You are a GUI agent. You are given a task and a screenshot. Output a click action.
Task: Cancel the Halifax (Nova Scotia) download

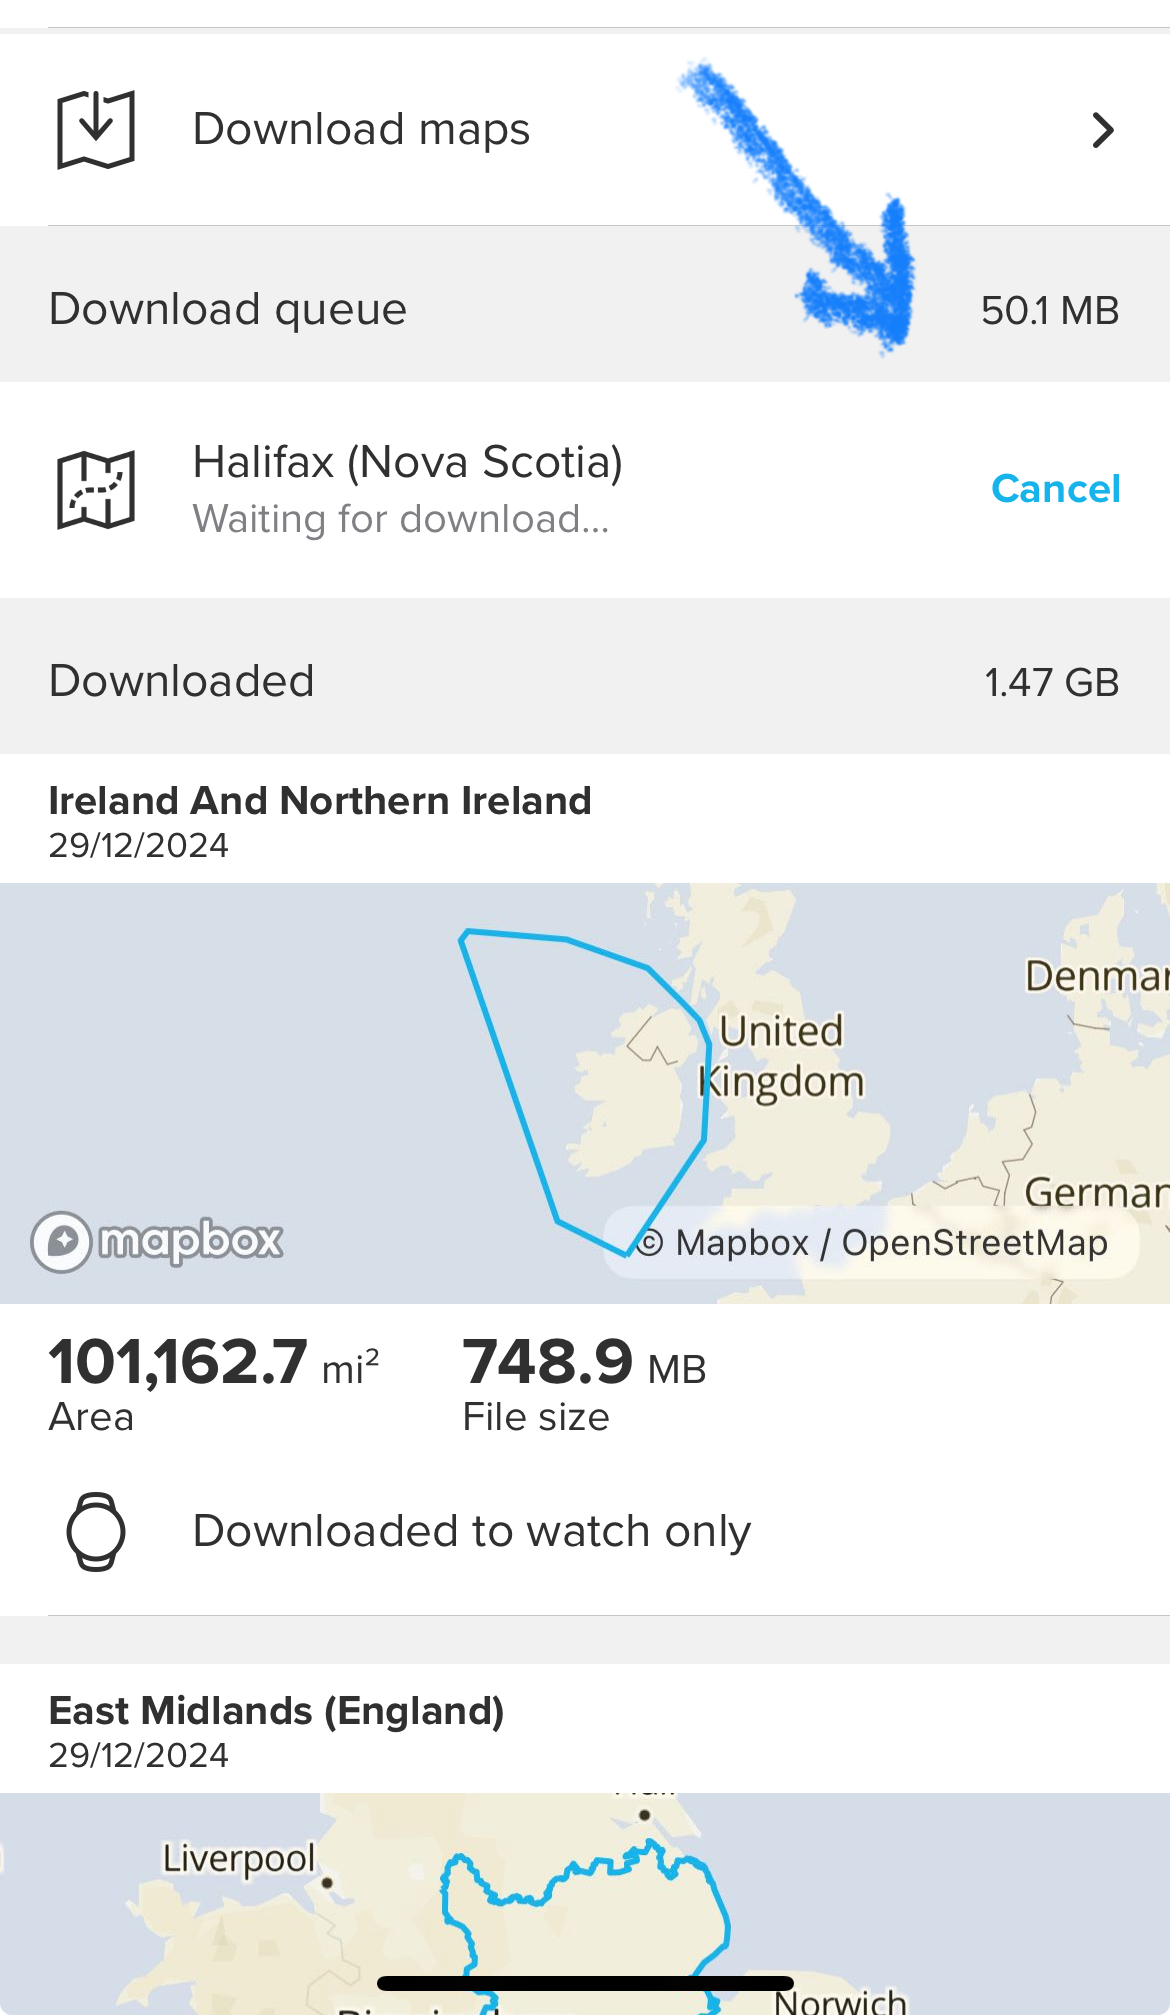click(x=1055, y=489)
